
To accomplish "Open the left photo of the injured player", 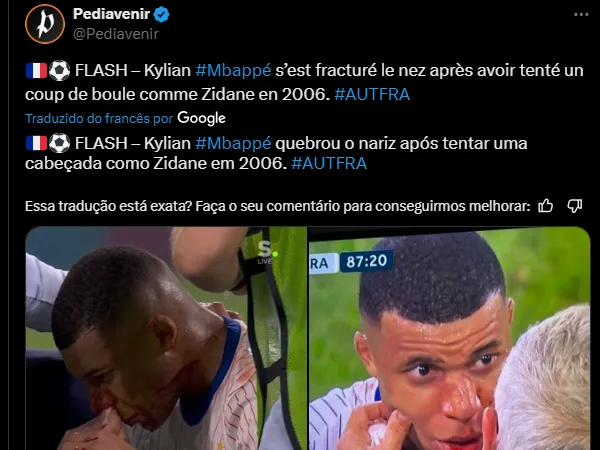I will coord(166,338).
